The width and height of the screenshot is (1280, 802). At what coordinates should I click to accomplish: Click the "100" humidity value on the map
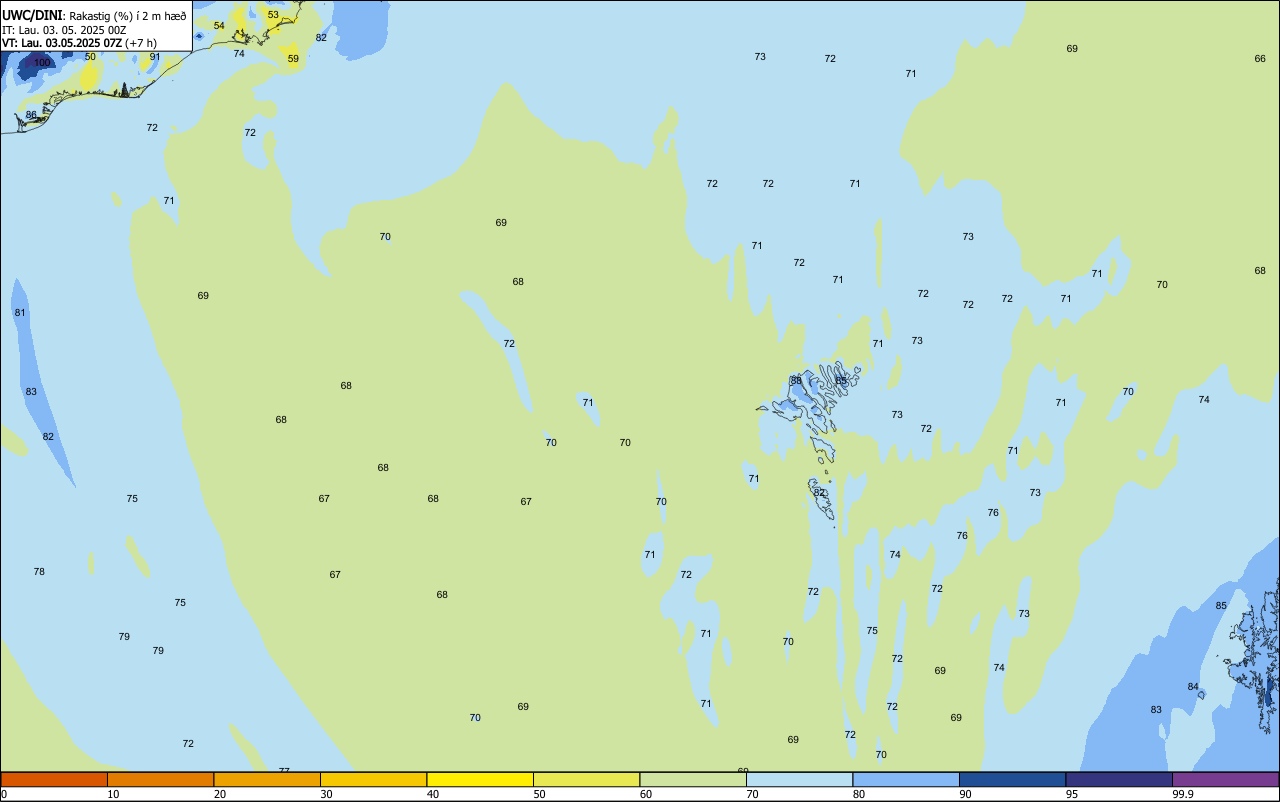(x=42, y=62)
